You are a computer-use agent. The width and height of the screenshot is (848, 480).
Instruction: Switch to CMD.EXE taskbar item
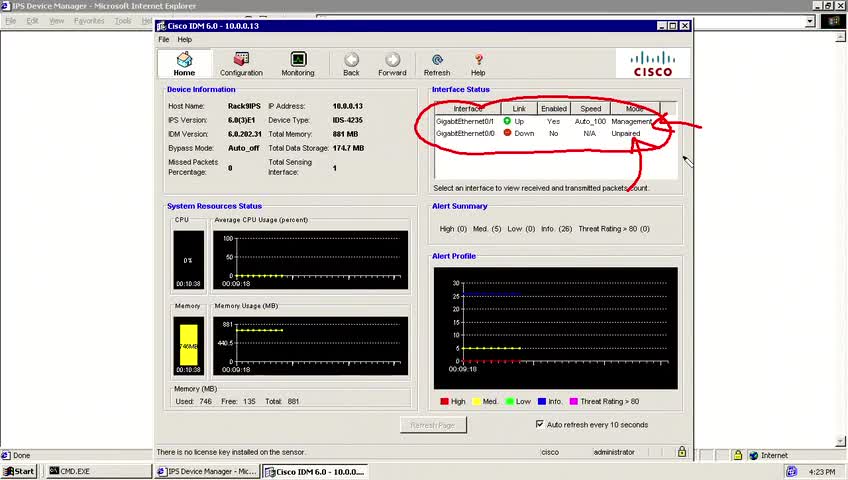(x=97, y=471)
